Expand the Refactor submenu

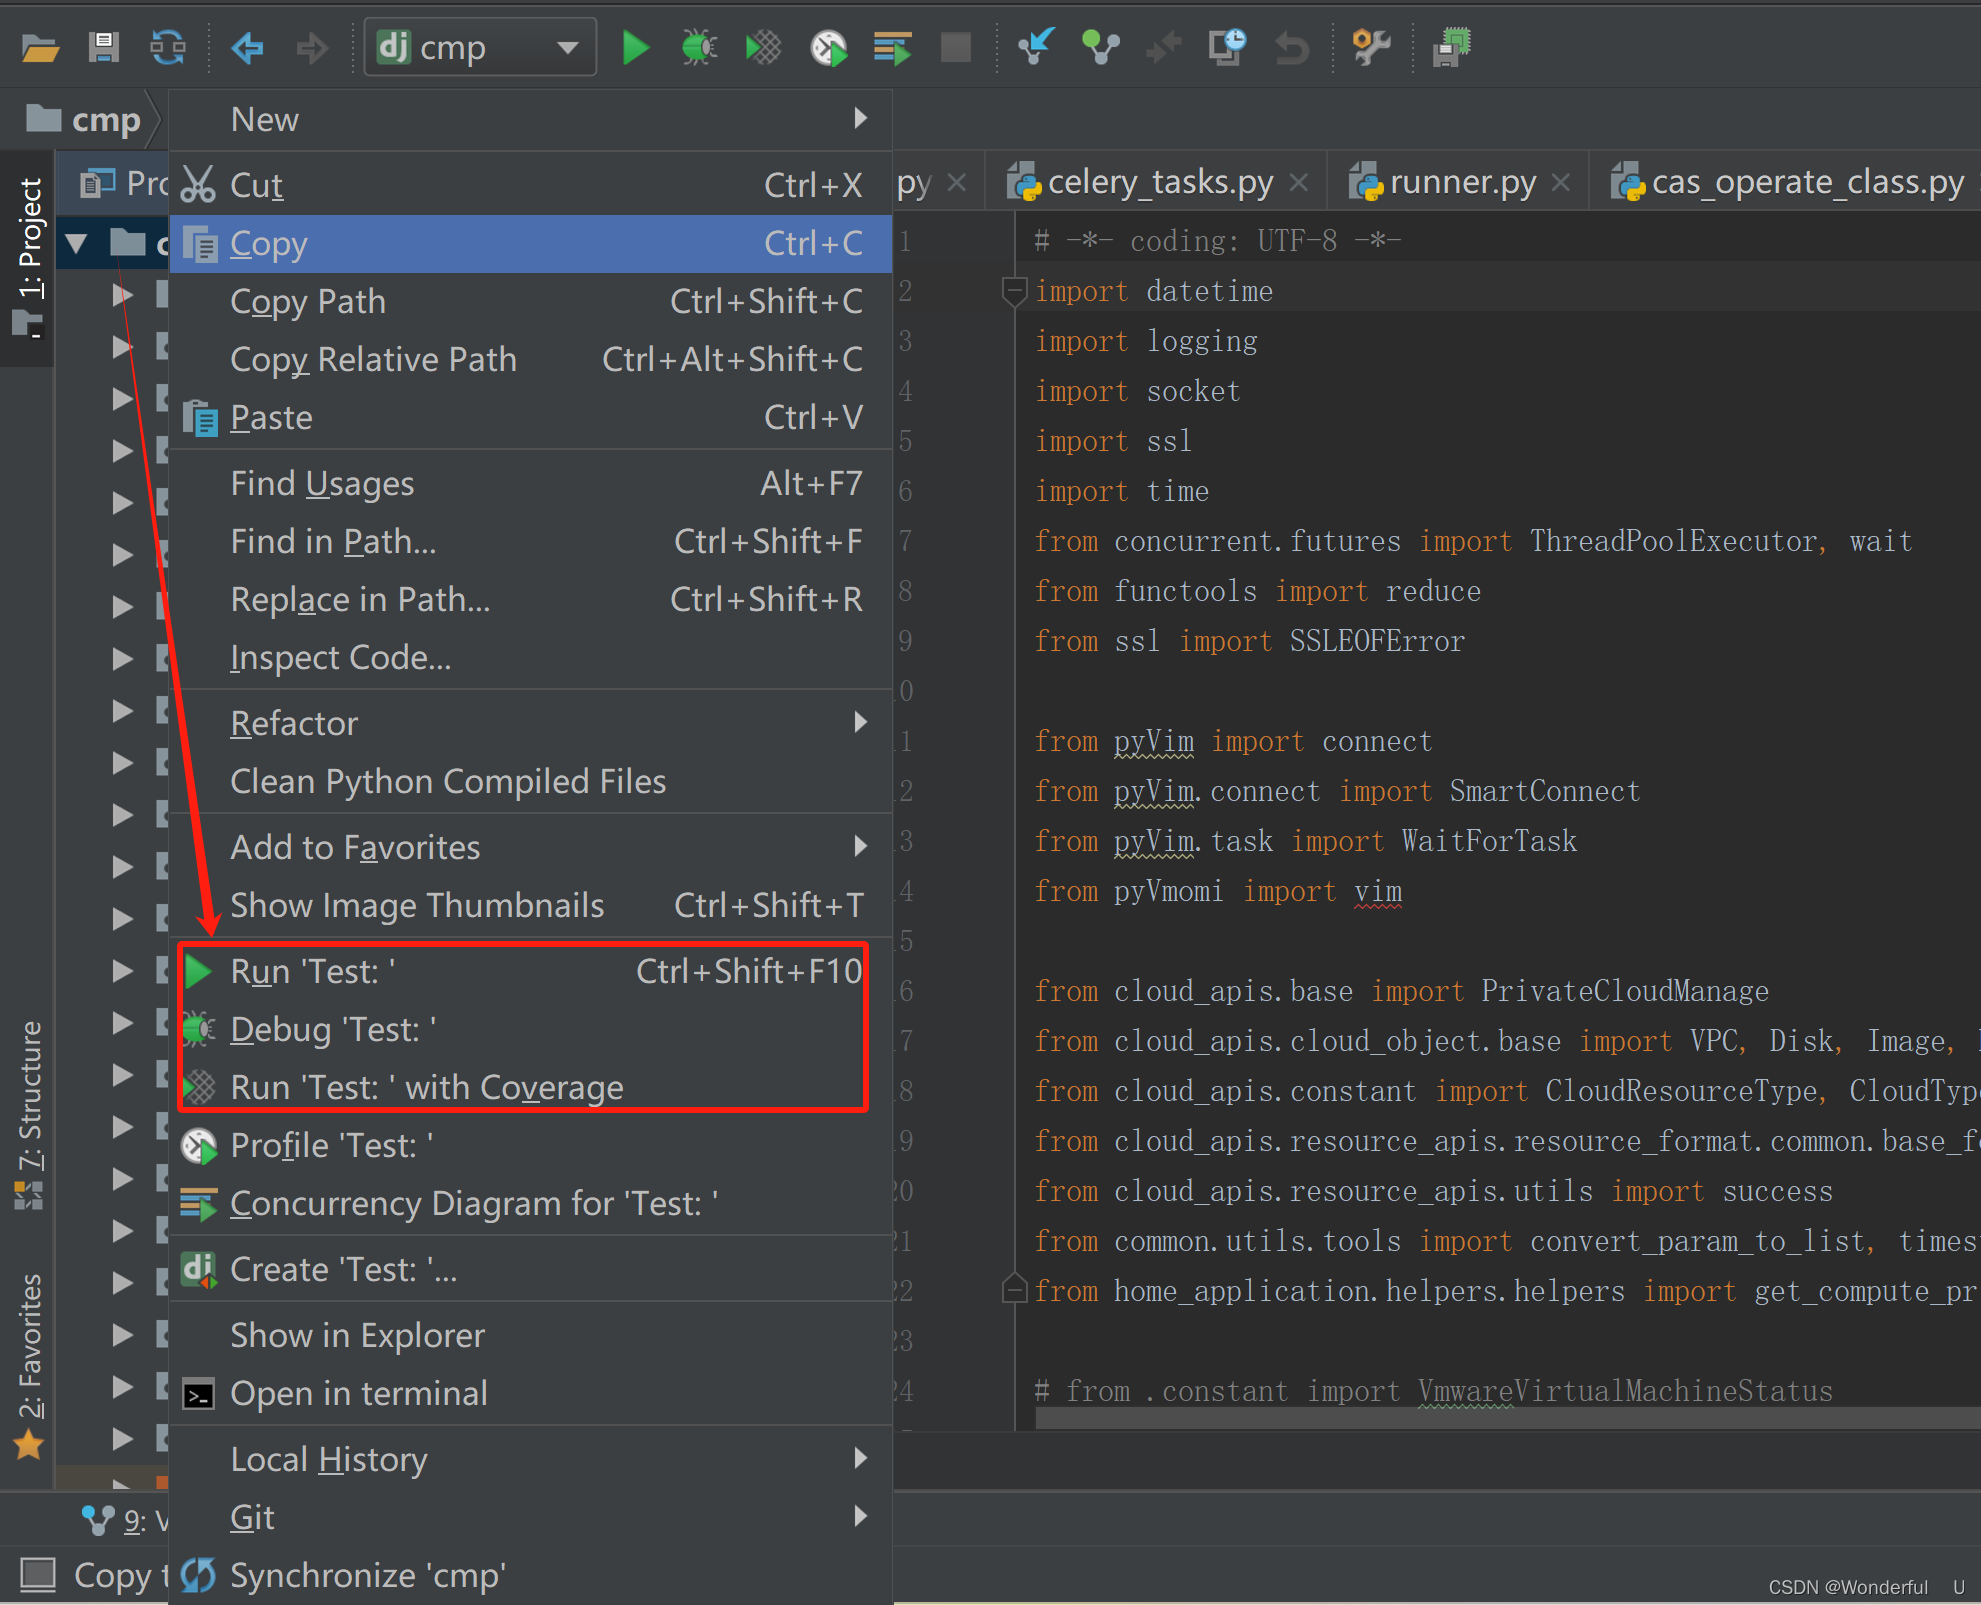point(531,724)
